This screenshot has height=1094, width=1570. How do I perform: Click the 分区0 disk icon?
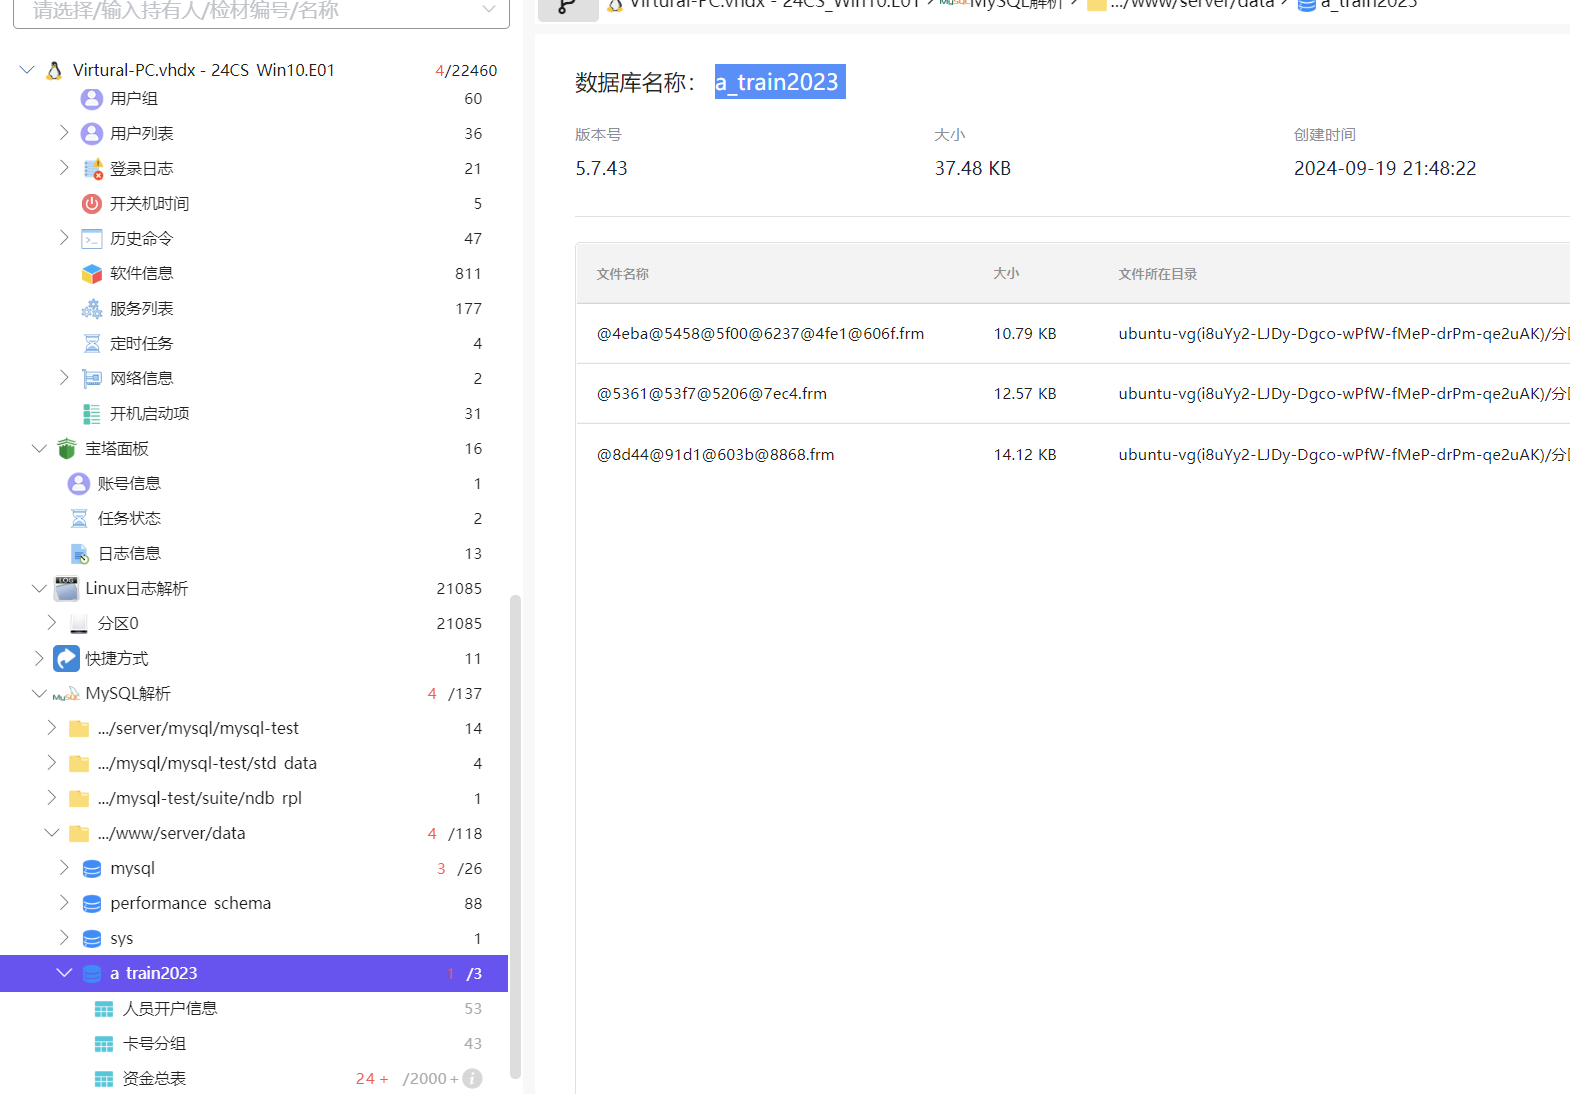coord(79,624)
